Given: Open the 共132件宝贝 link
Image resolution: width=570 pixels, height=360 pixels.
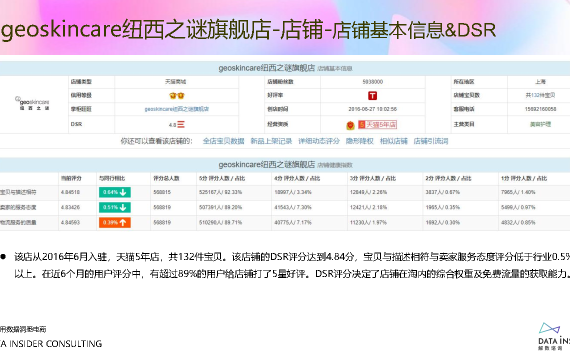Looking at the screenshot, I should coord(540,95).
